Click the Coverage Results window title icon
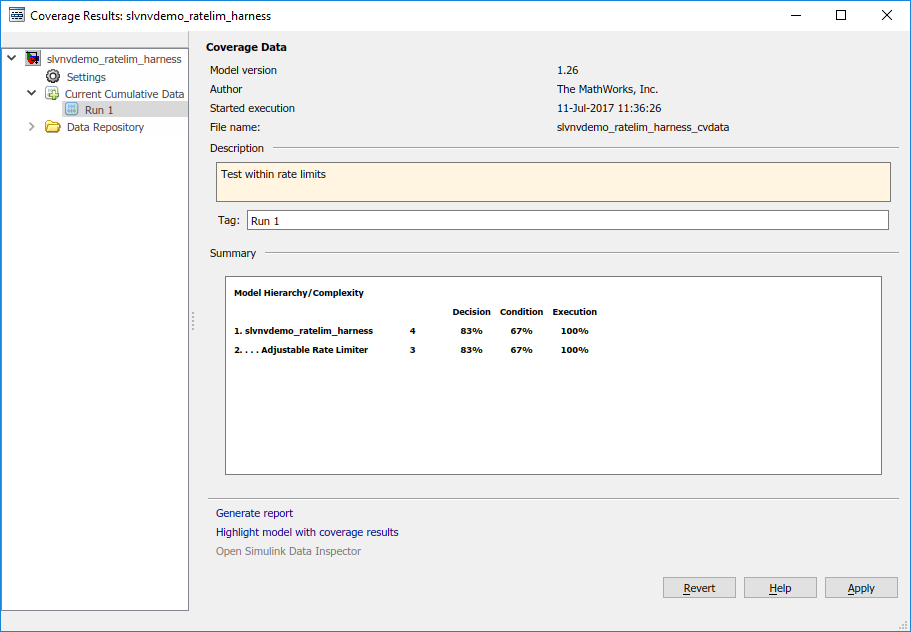Image resolution: width=911 pixels, height=632 pixels. click(x=17, y=15)
